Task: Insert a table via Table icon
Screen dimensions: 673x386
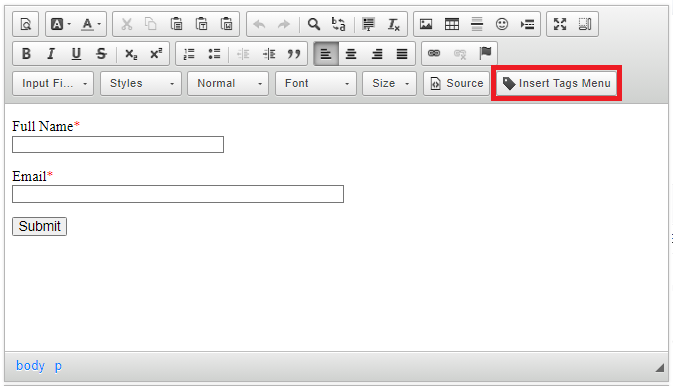Action: (x=452, y=24)
